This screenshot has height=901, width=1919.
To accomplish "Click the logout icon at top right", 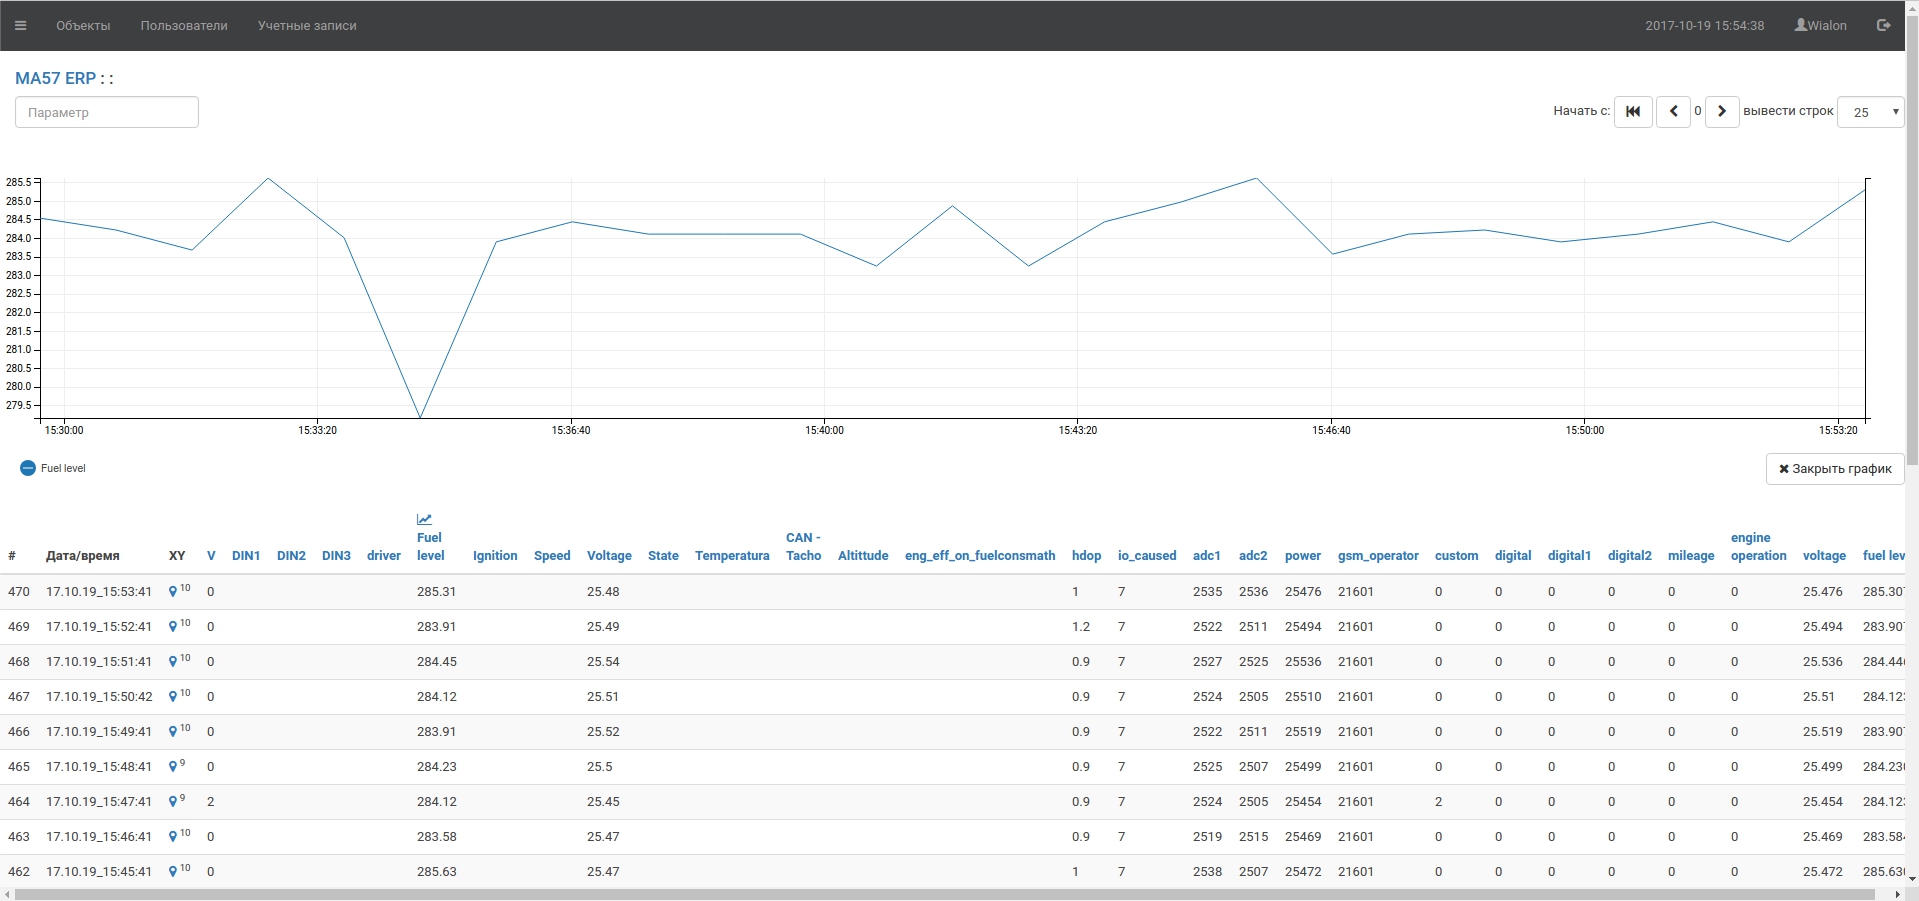I will click(x=1883, y=25).
